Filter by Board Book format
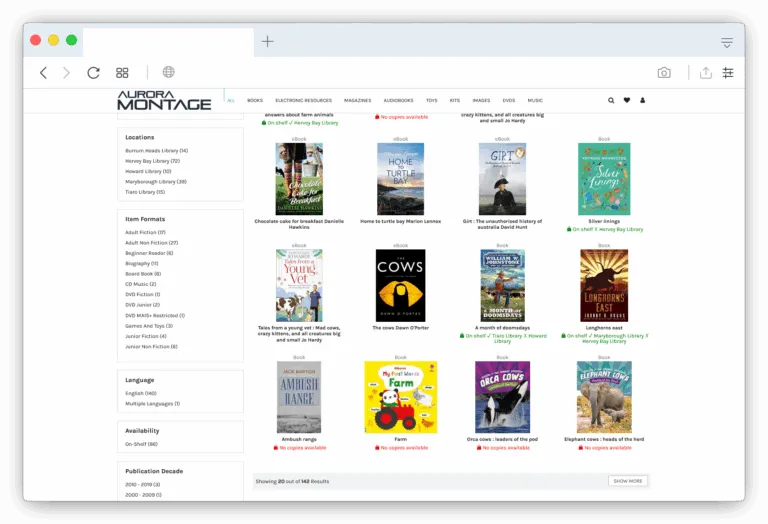 (x=144, y=274)
